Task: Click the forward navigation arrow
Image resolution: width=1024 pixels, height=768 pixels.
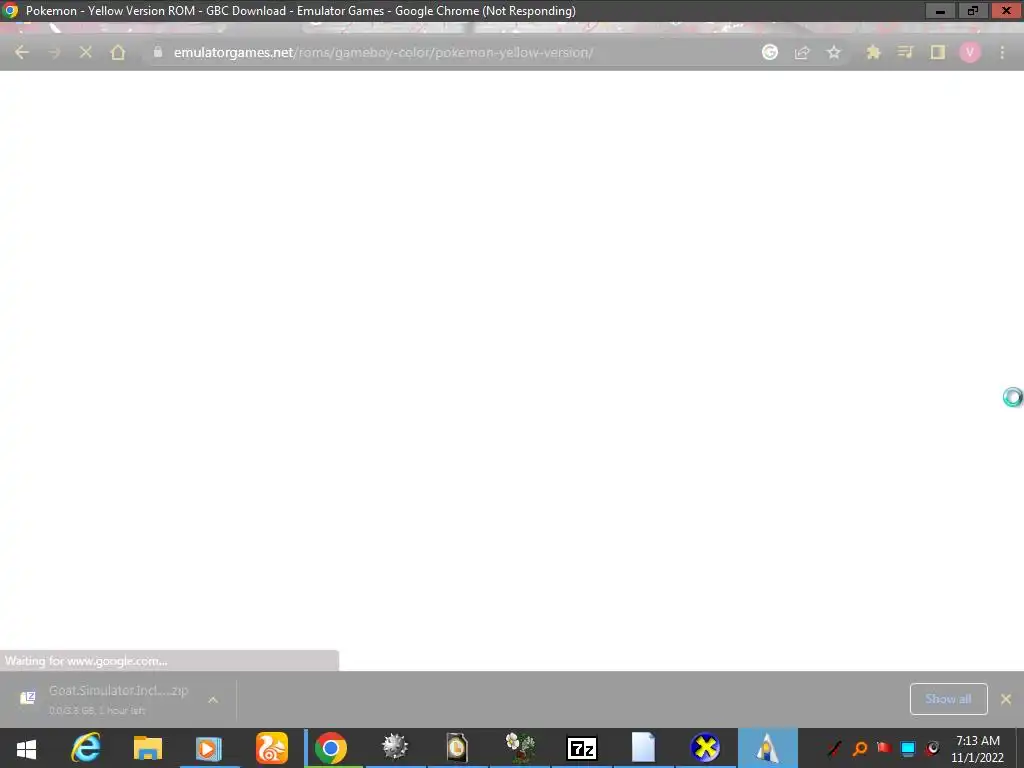Action: [54, 52]
